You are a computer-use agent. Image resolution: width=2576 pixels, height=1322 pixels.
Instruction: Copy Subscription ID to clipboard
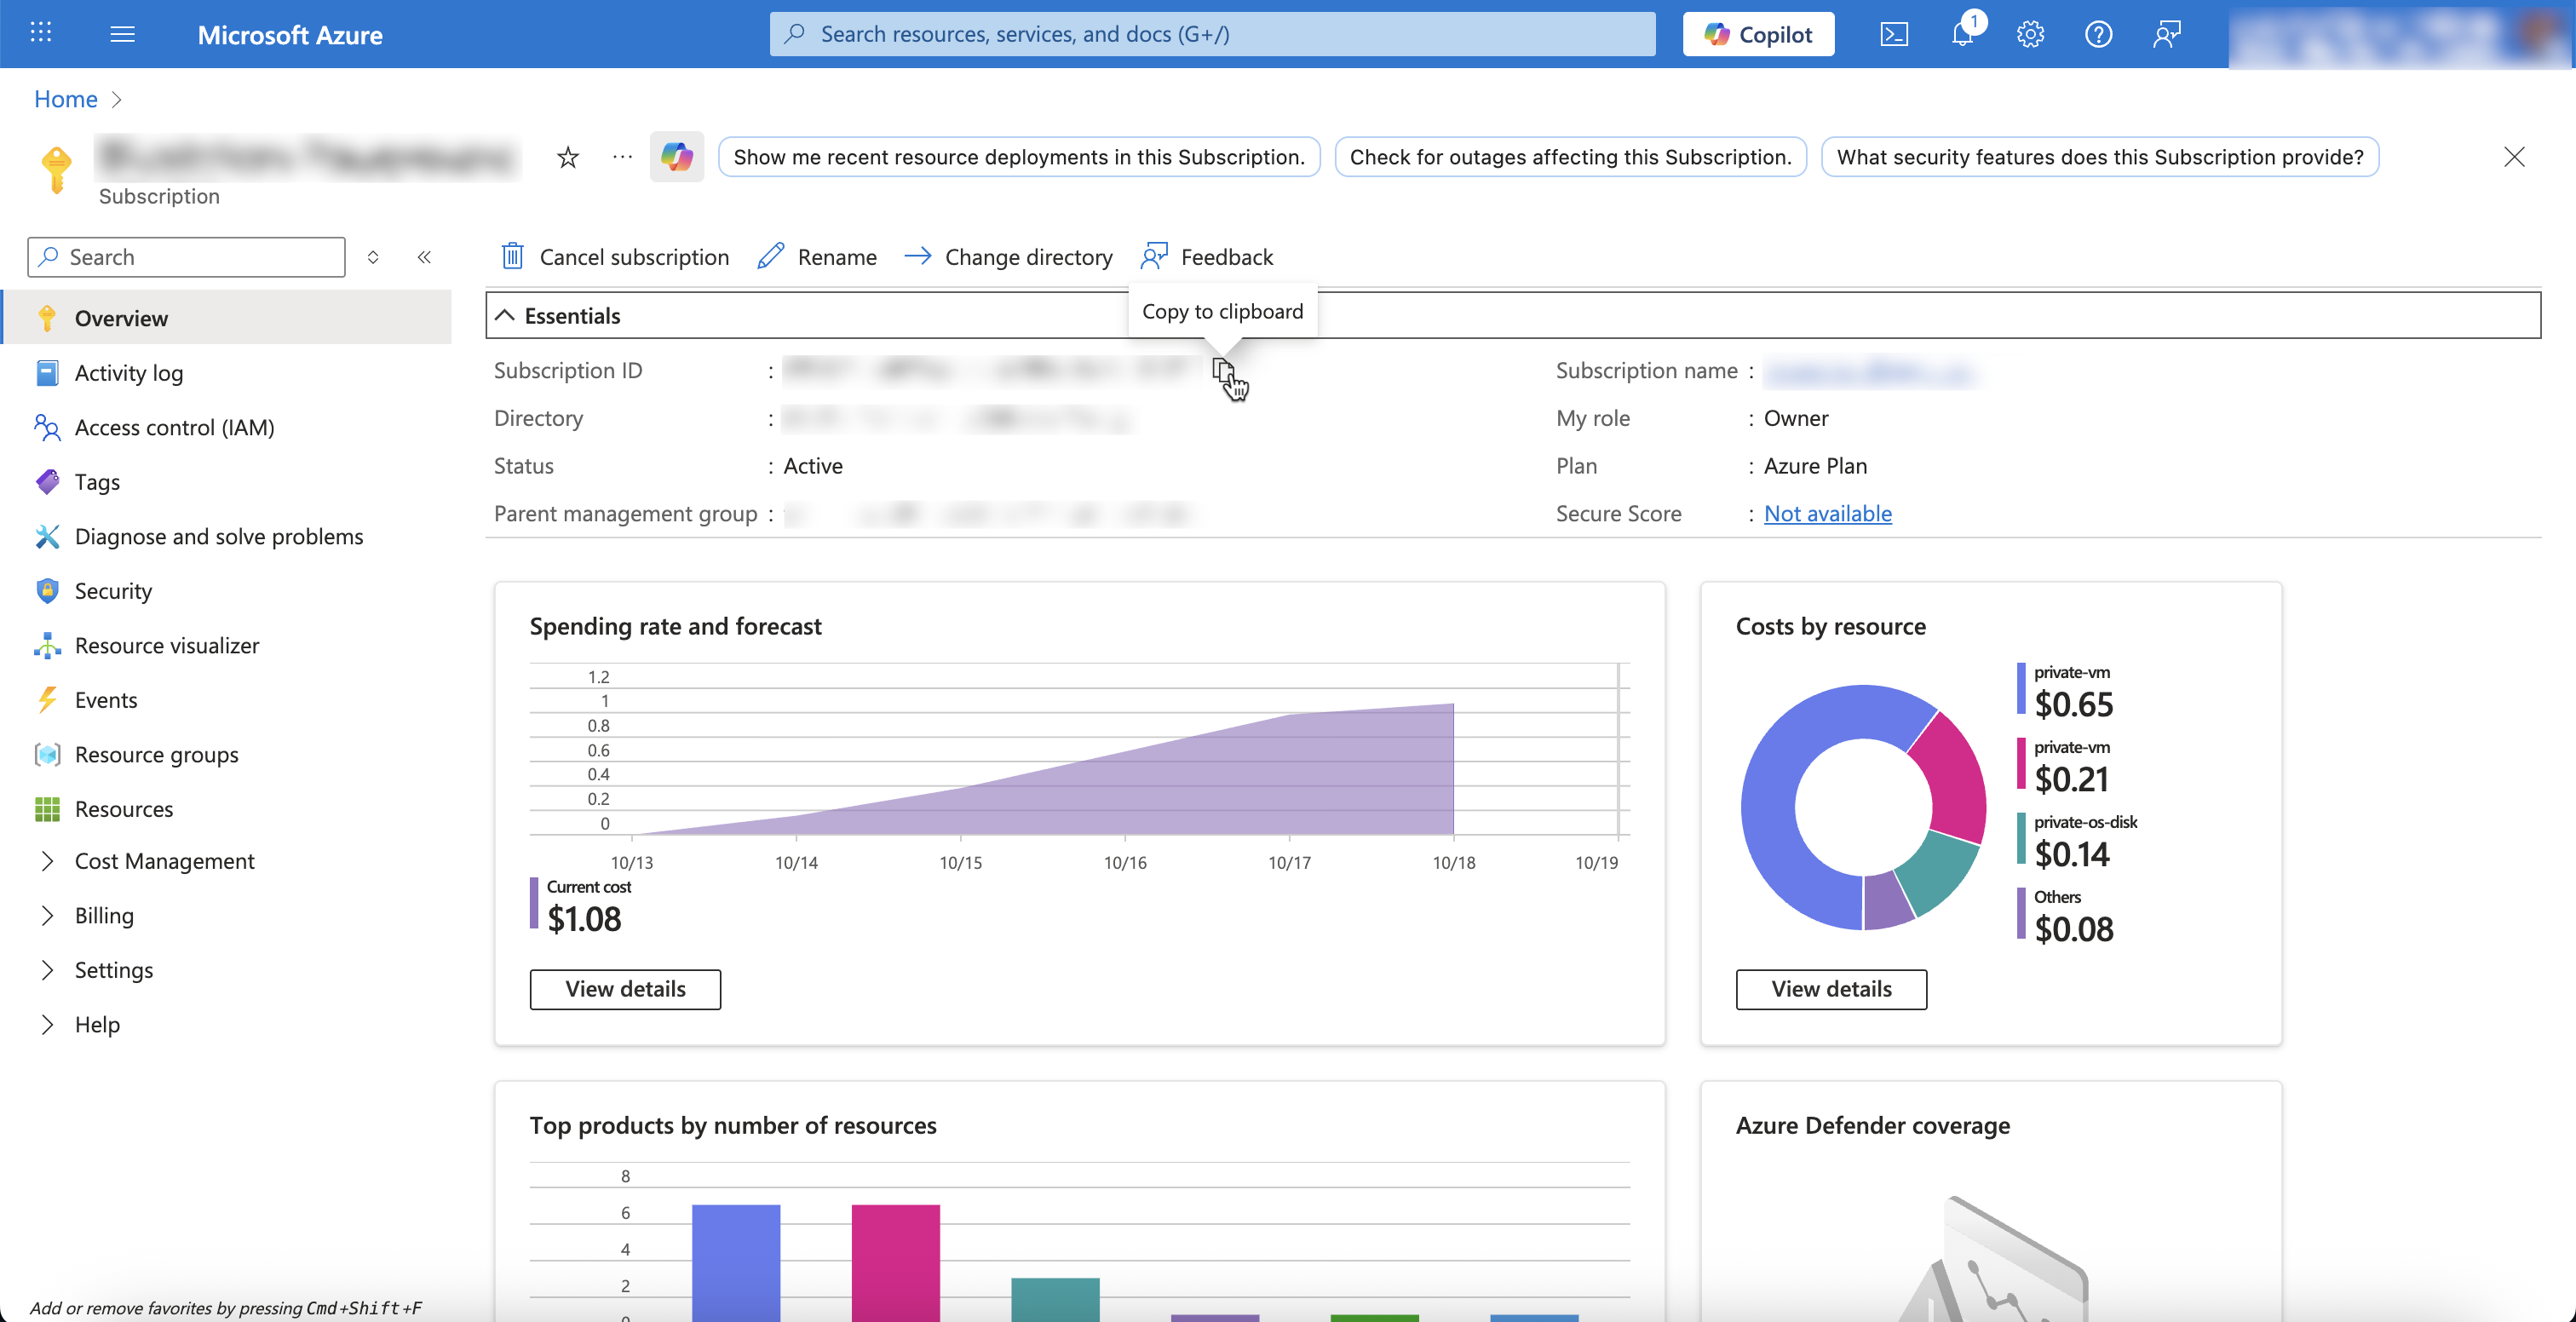pos(1222,370)
